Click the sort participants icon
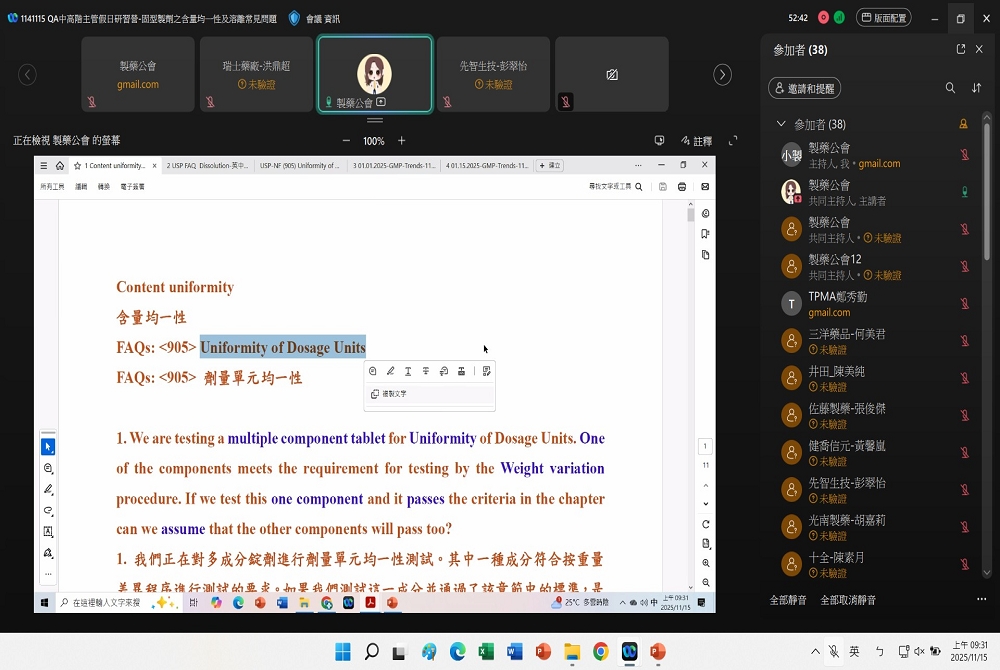The width and height of the screenshot is (1000, 670). pos(977,88)
